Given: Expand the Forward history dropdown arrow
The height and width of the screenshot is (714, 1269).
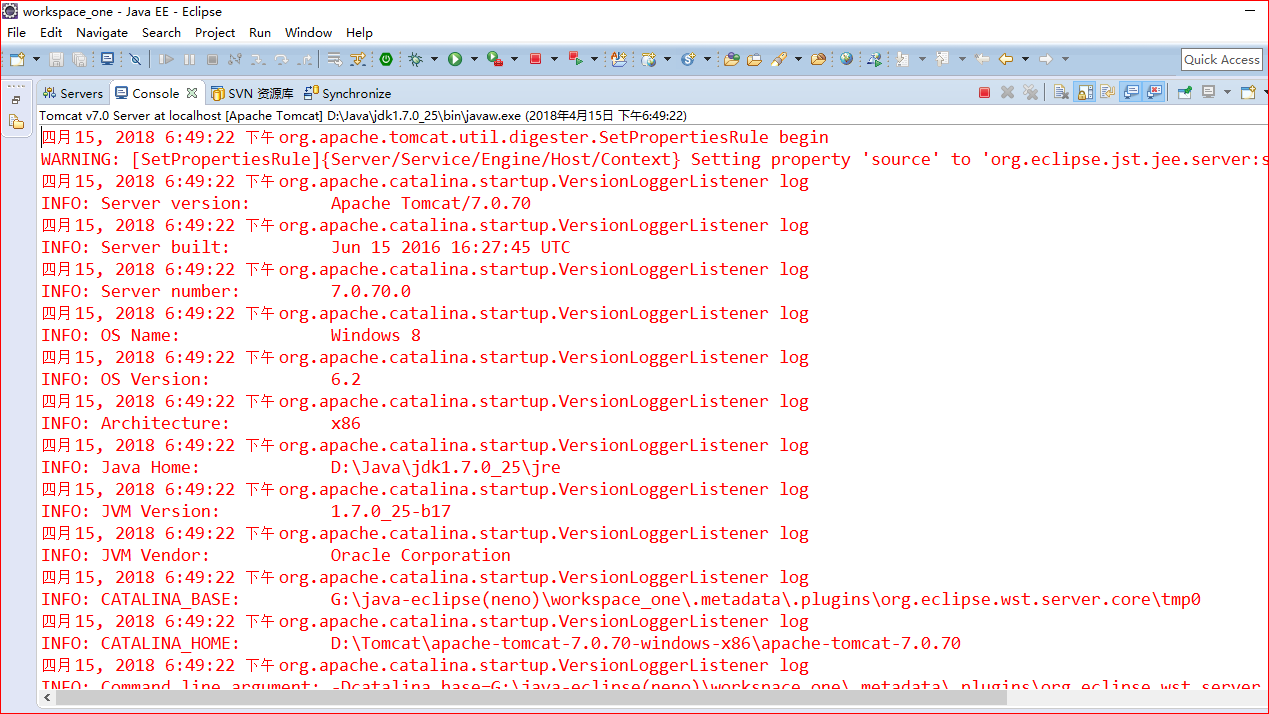Looking at the screenshot, I should [x=1065, y=59].
